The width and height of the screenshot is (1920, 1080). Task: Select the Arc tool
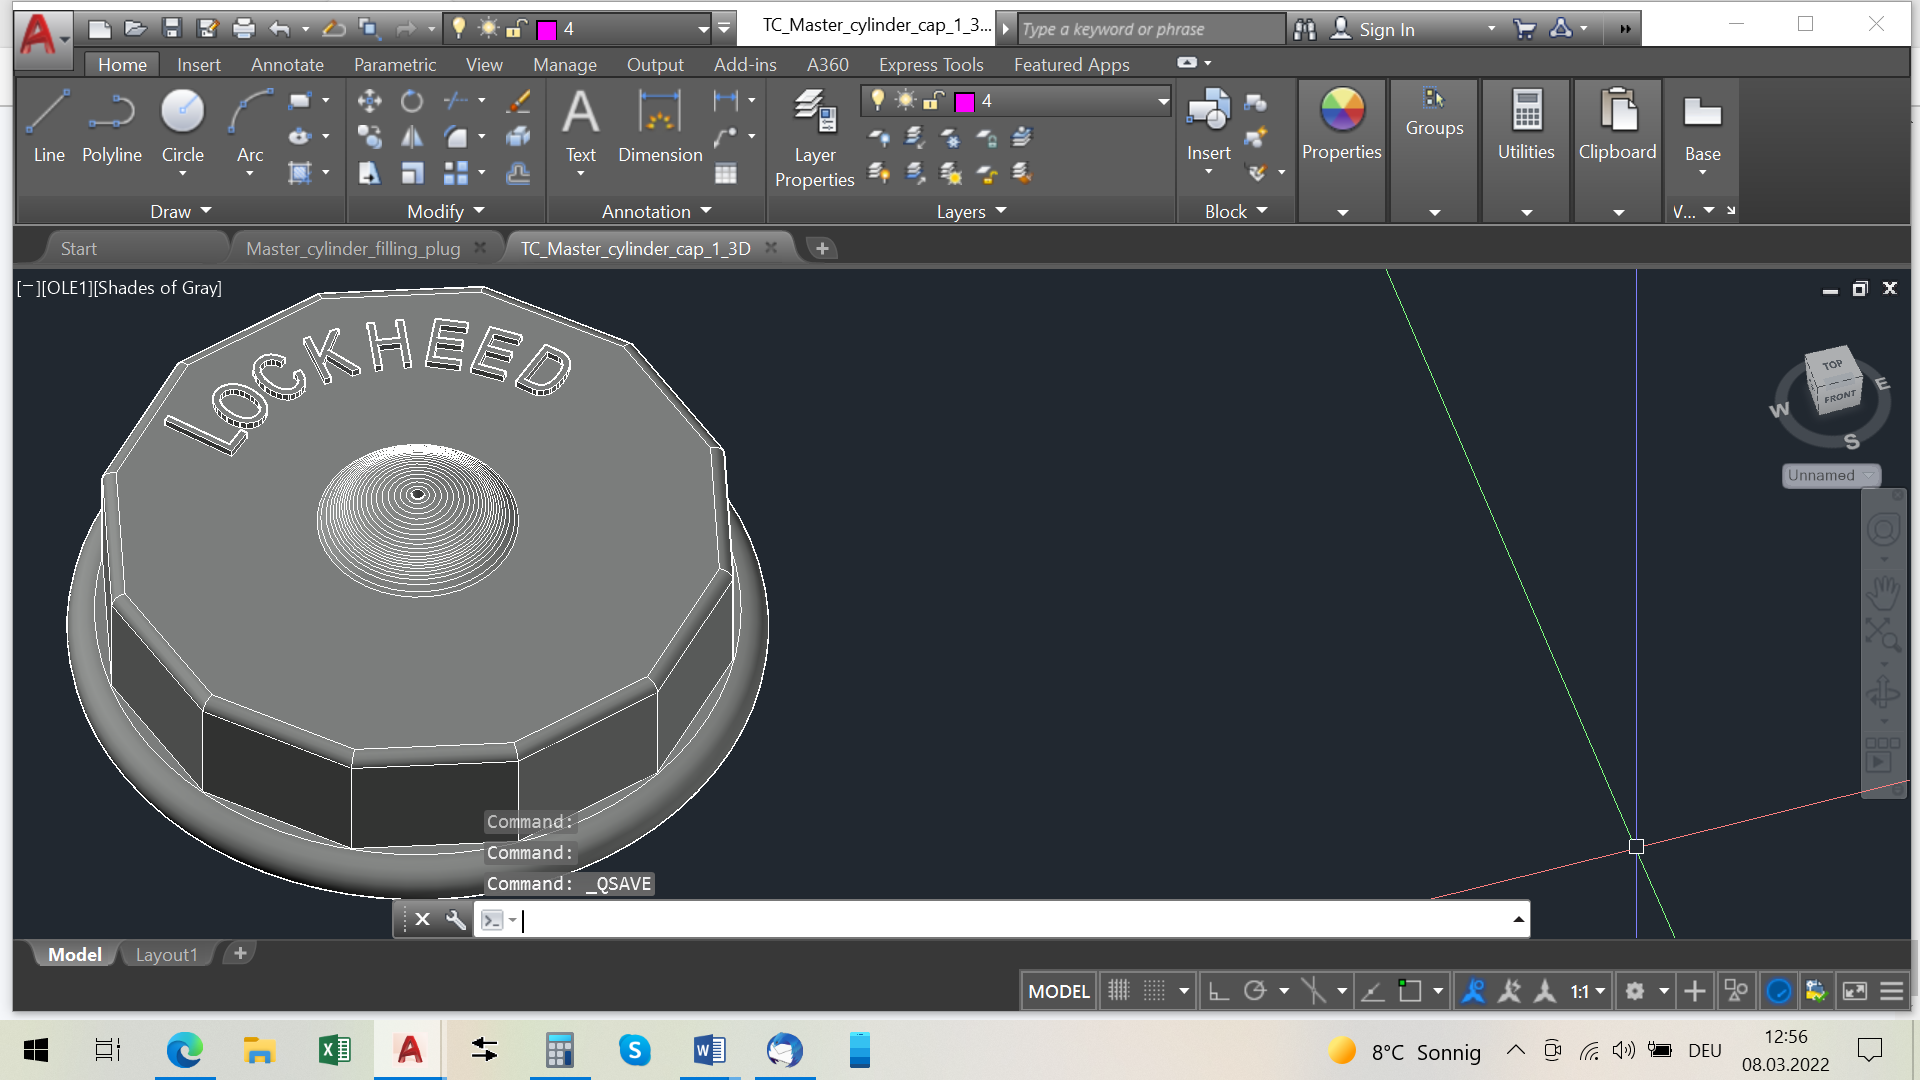click(x=250, y=125)
